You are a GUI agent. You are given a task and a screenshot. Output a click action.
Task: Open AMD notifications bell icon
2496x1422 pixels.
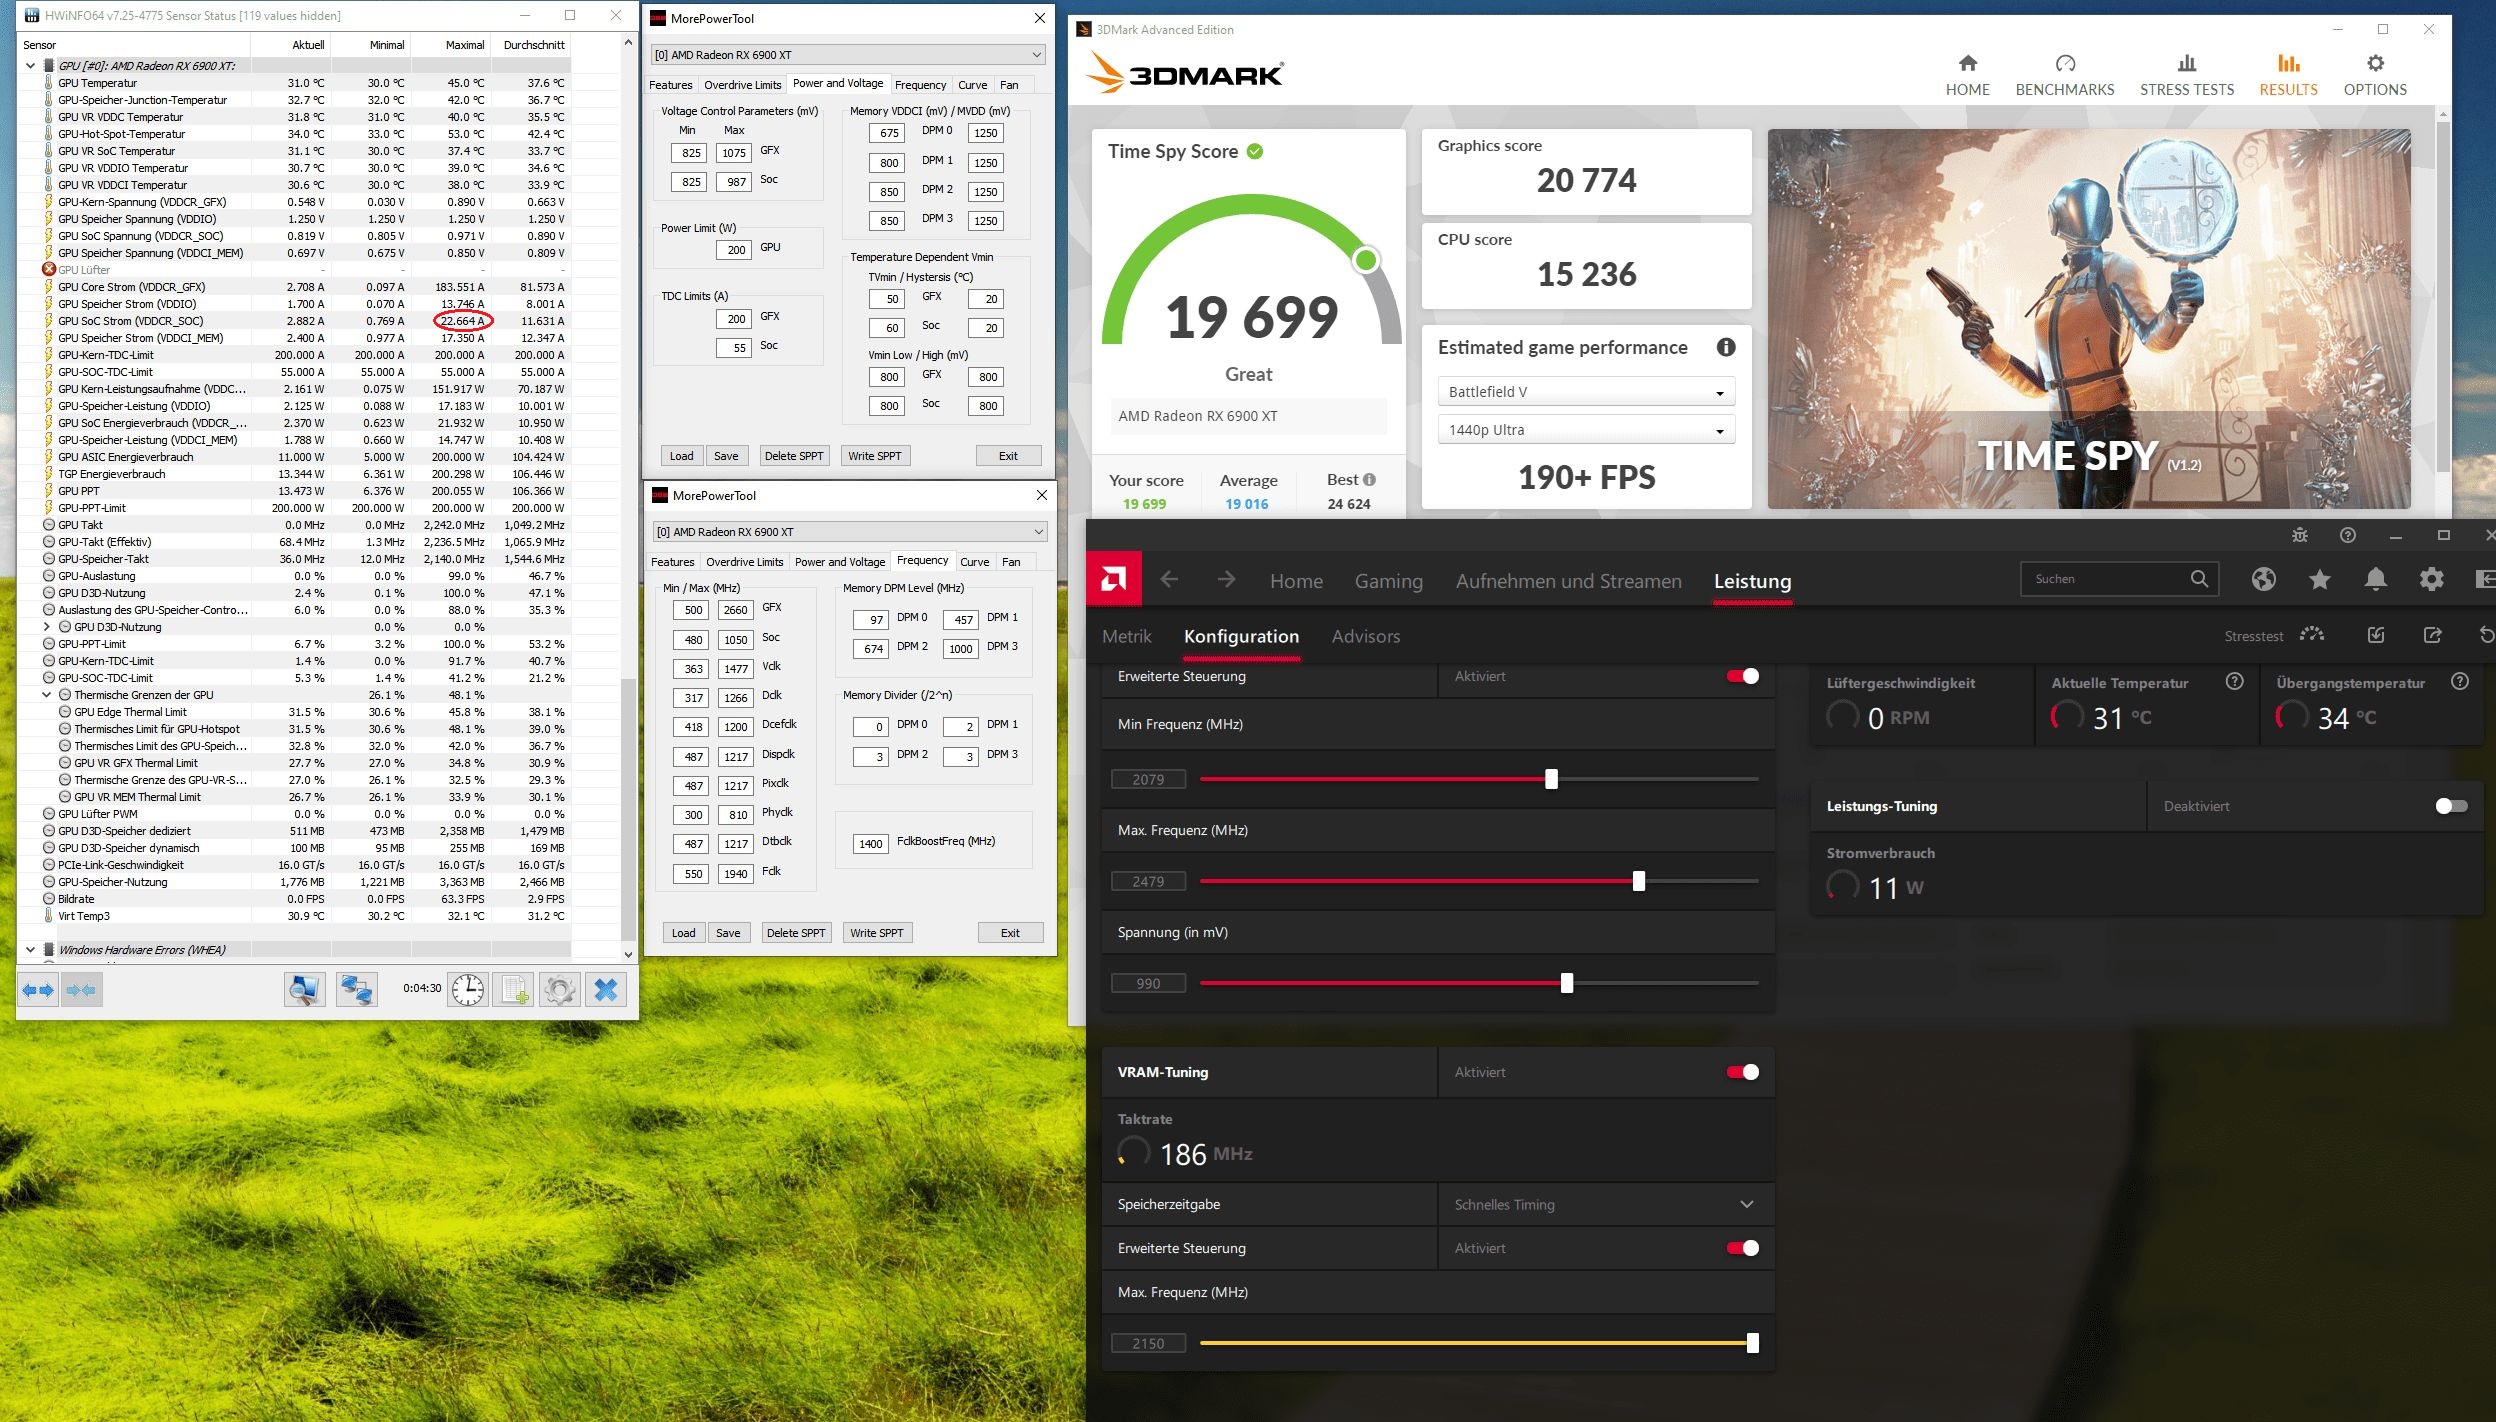(x=2375, y=579)
